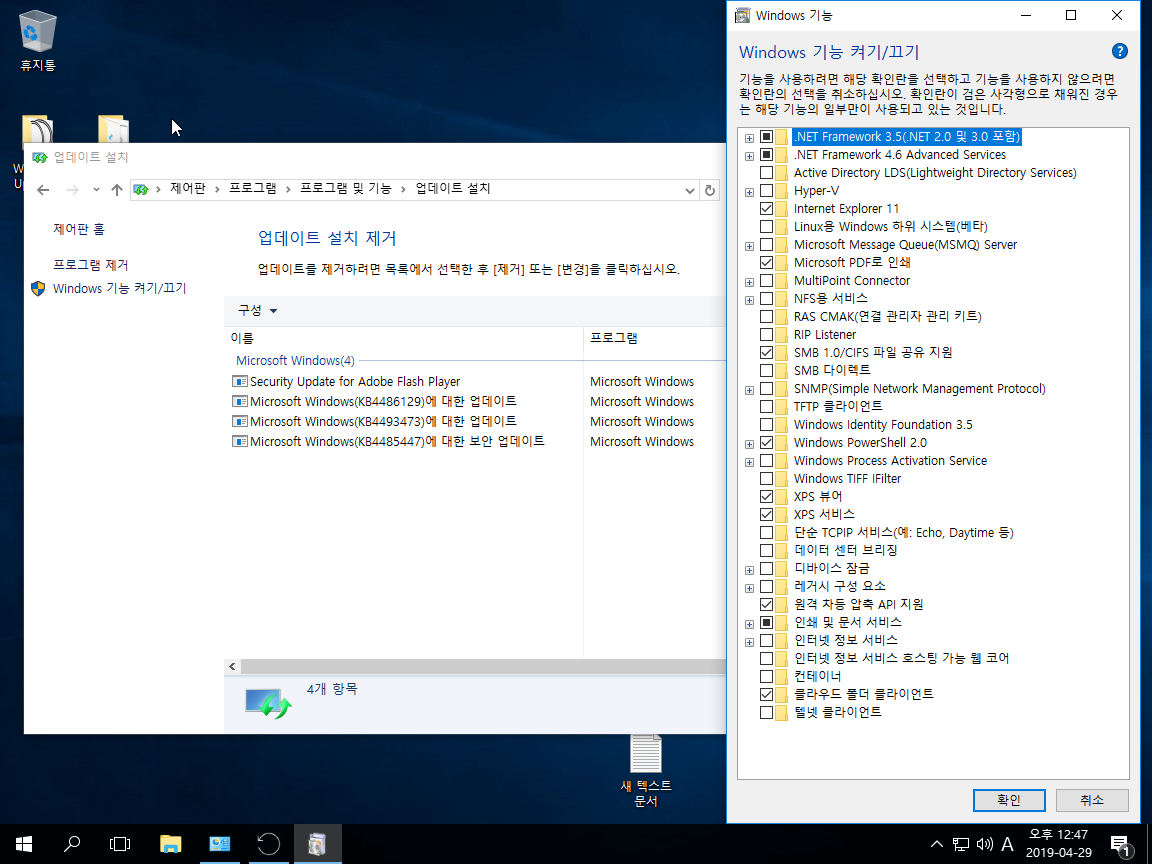This screenshot has width=1152, height=864.
Task: Check the 컨테이너 feature
Action: 766,677
